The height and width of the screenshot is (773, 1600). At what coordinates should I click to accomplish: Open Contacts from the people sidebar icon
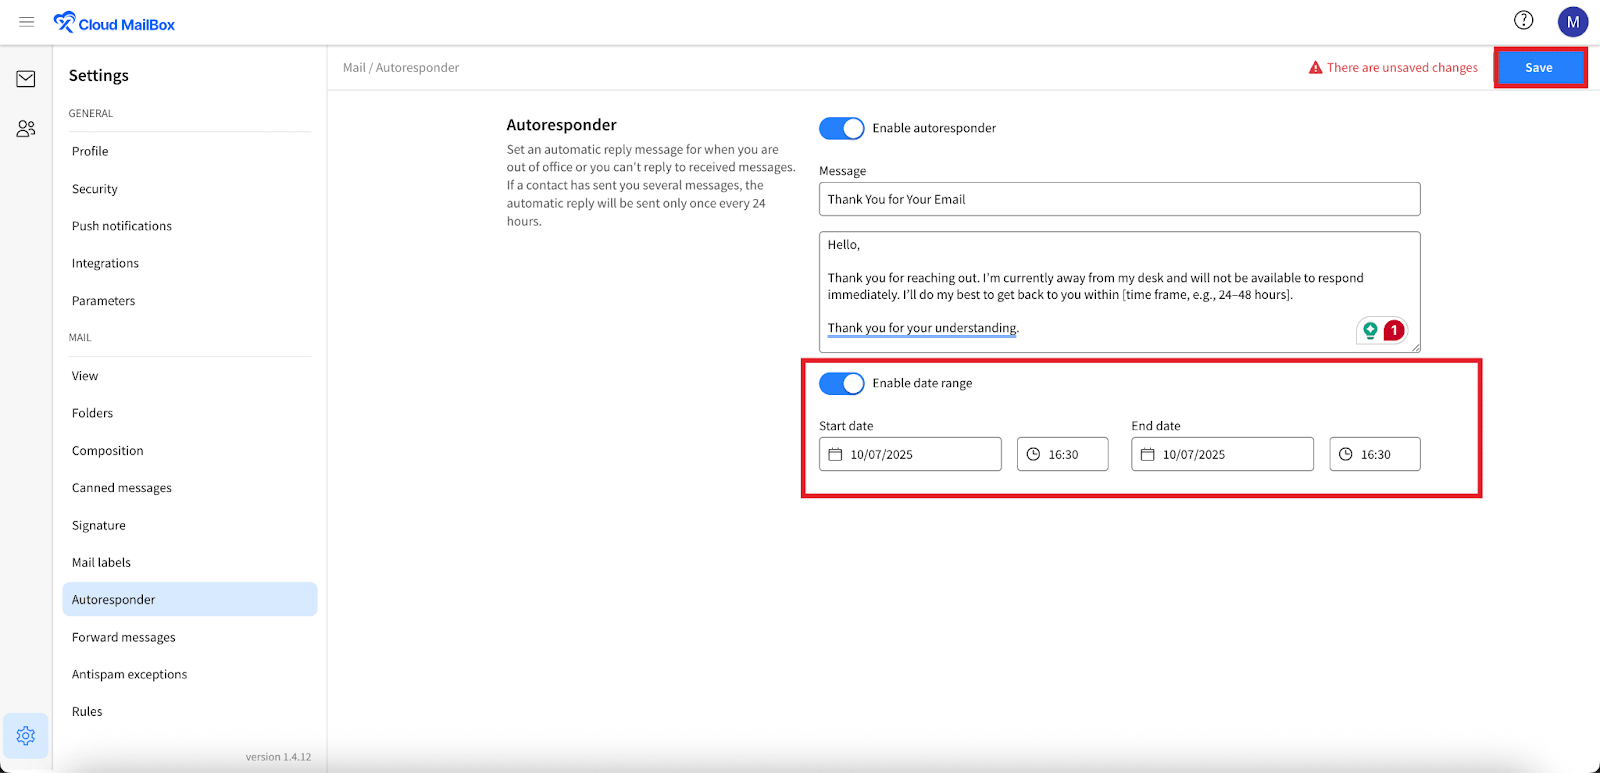point(26,128)
